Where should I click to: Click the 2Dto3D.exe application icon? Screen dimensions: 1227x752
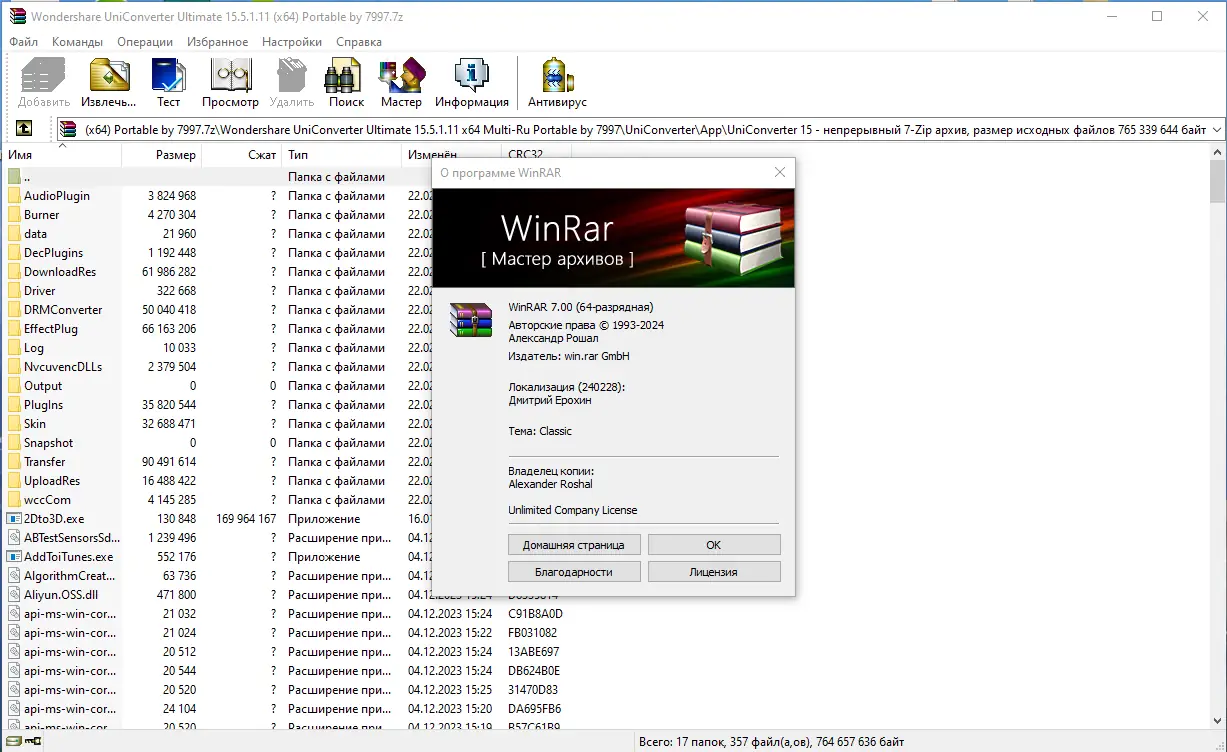click(14, 519)
